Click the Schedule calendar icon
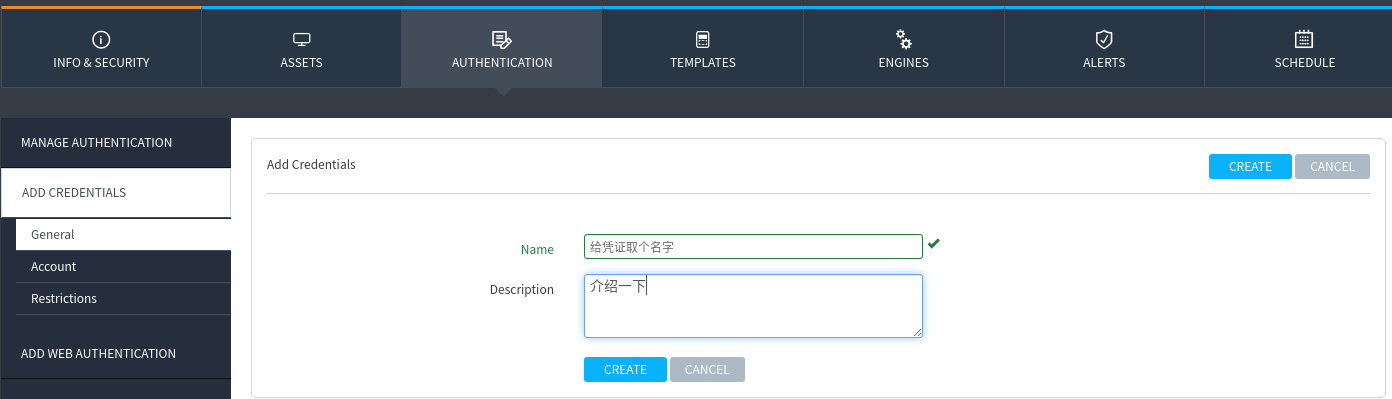This screenshot has height=399, width=1392. click(x=1304, y=39)
